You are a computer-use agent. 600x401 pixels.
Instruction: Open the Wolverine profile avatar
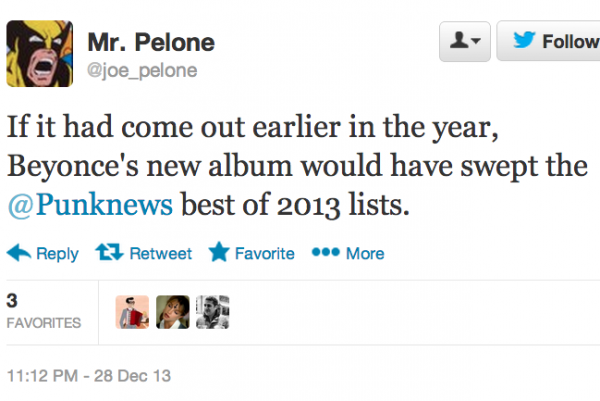tap(41, 52)
